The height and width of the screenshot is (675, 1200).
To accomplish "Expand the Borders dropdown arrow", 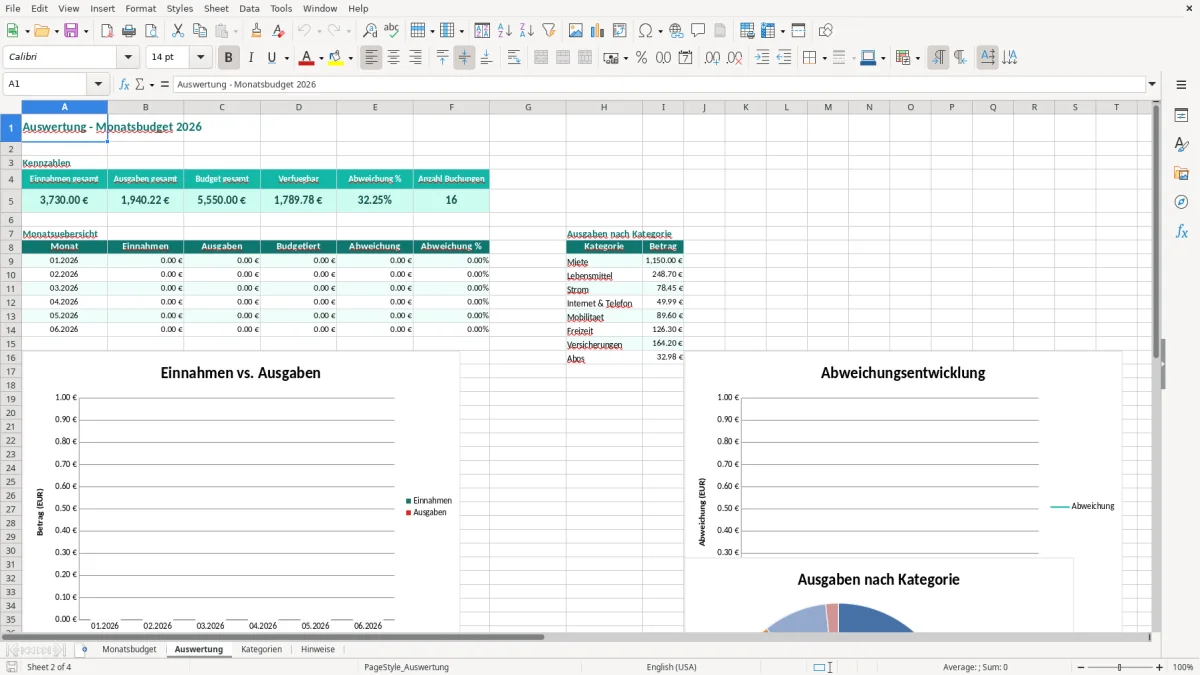I will (x=823, y=58).
